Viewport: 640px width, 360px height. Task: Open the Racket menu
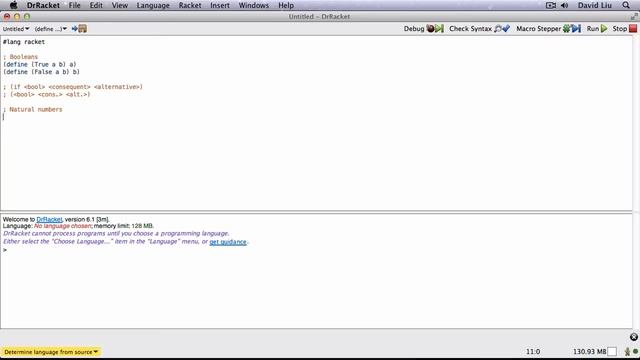(x=190, y=5)
